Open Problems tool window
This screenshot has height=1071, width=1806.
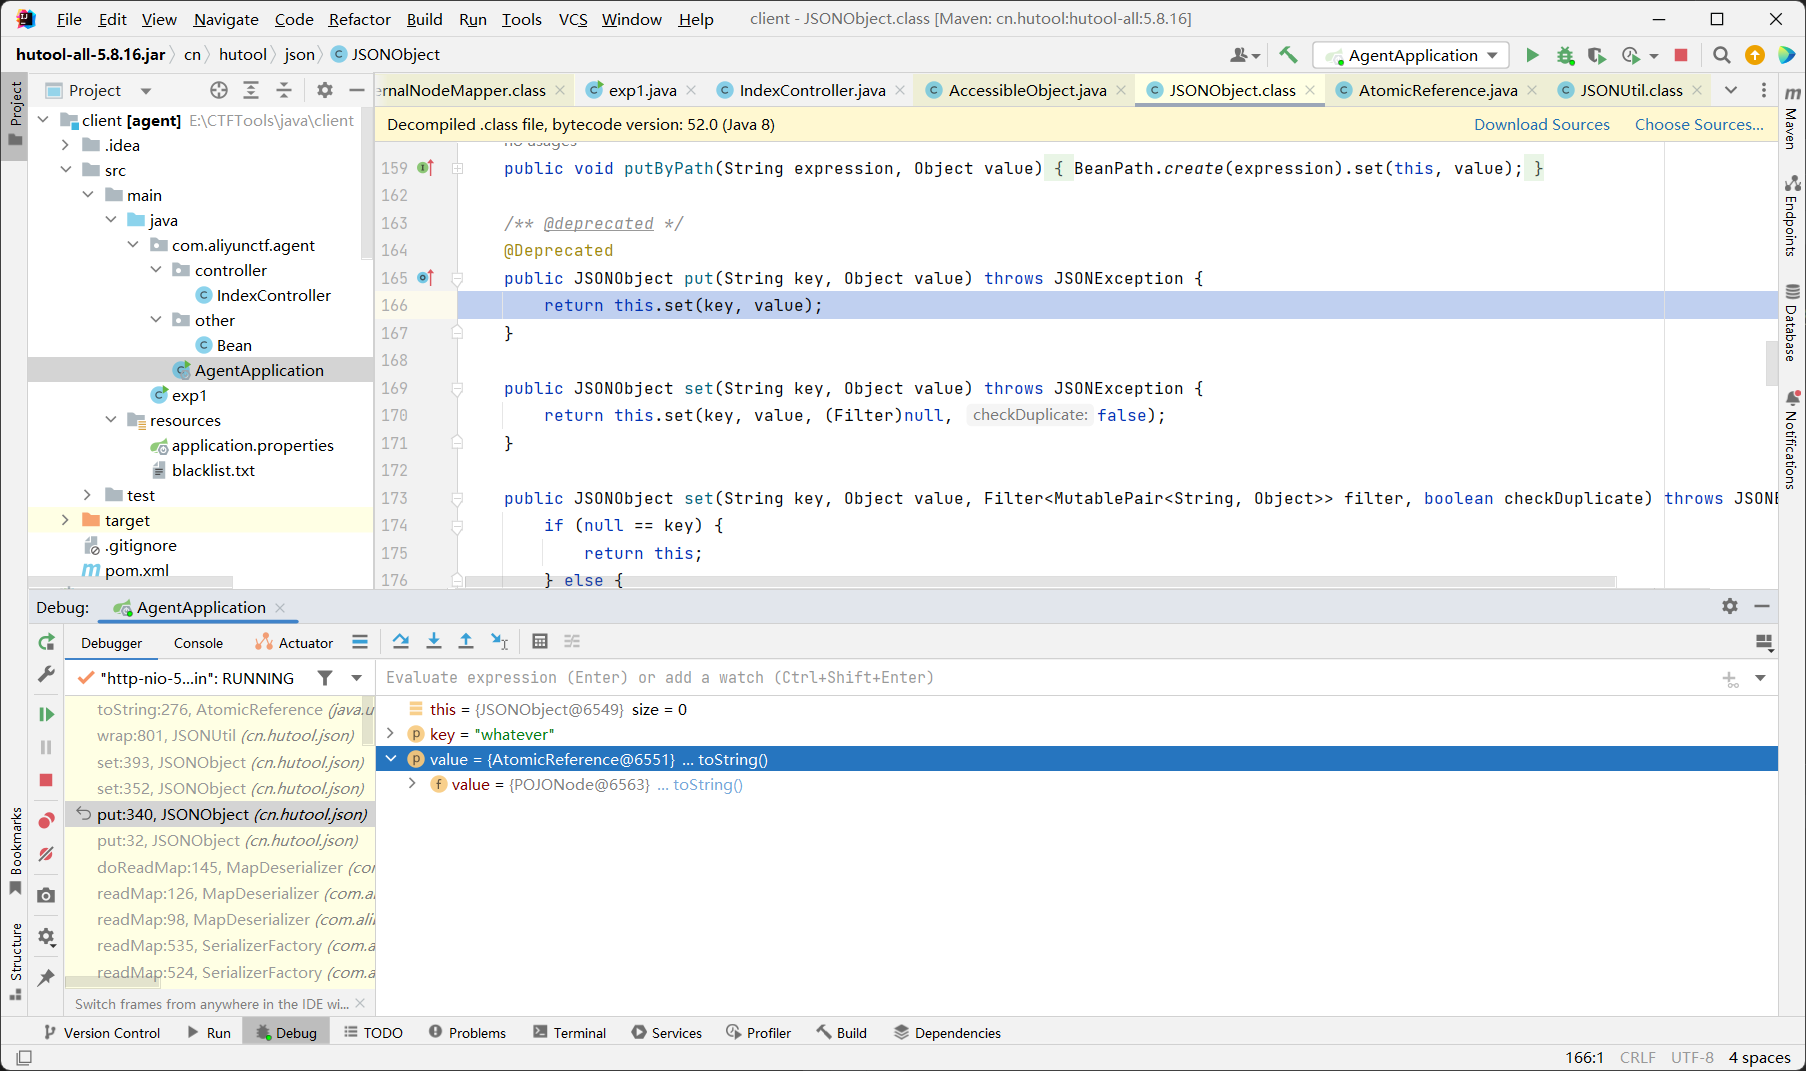click(x=467, y=1033)
